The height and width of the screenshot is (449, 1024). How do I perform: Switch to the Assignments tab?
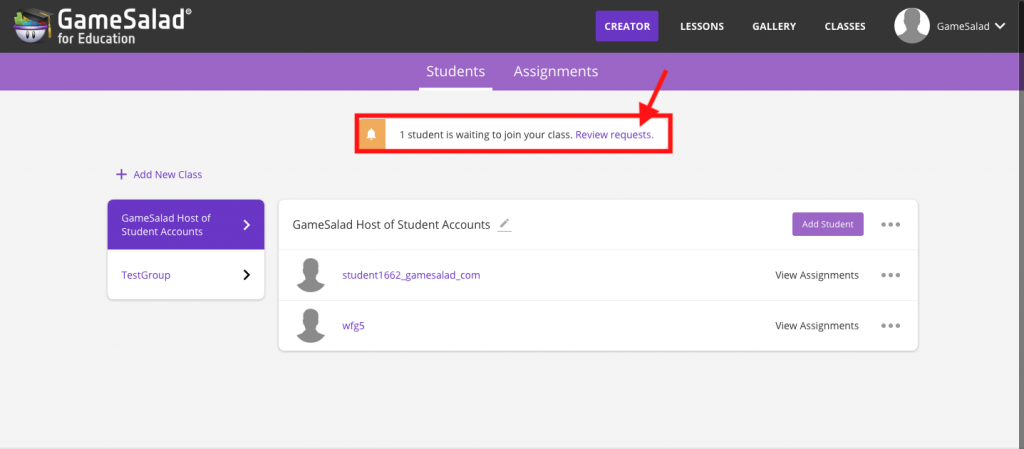pos(556,72)
